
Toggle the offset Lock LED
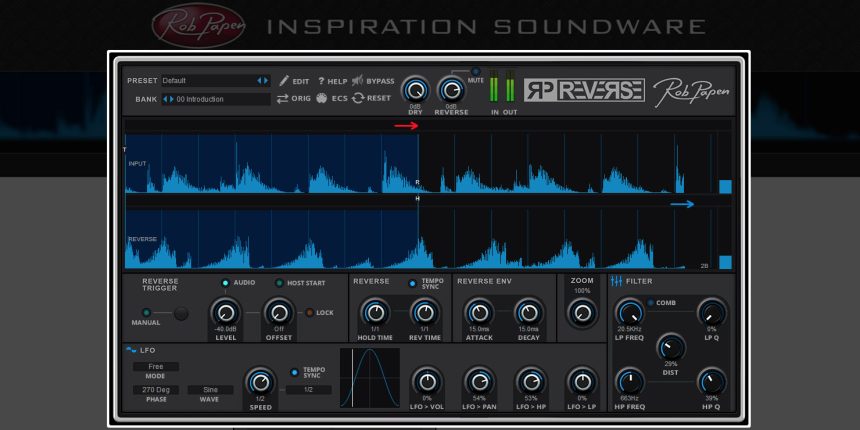click(309, 313)
